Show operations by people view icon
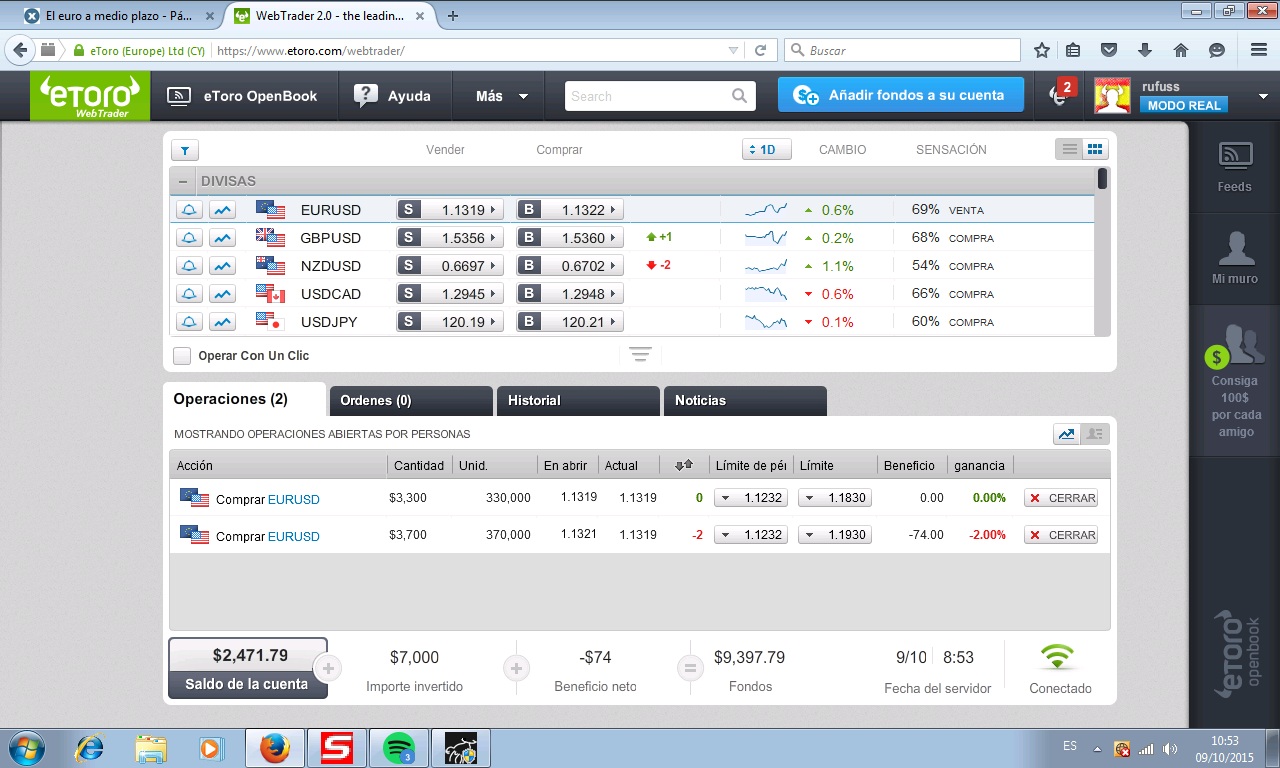Viewport: 1280px width, 768px height. pos(1095,434)
